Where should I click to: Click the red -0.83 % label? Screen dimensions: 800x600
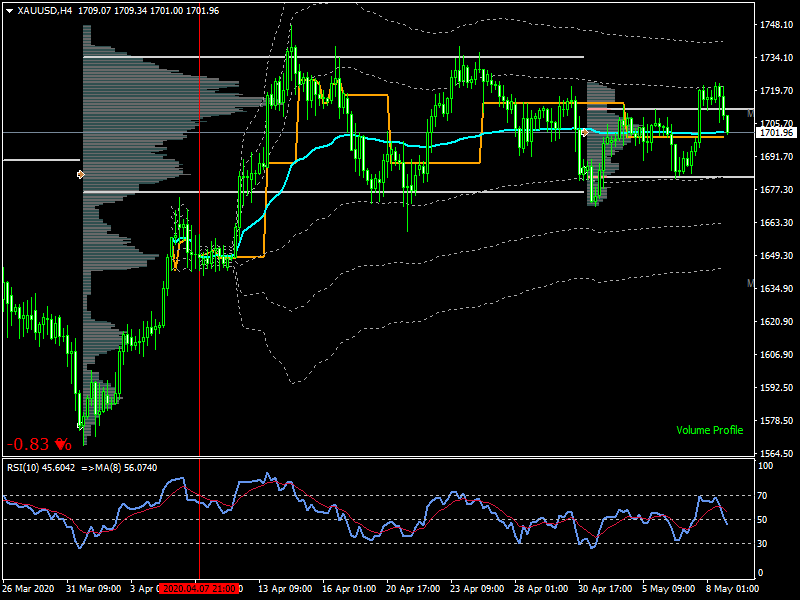click(x=39, y=444)
